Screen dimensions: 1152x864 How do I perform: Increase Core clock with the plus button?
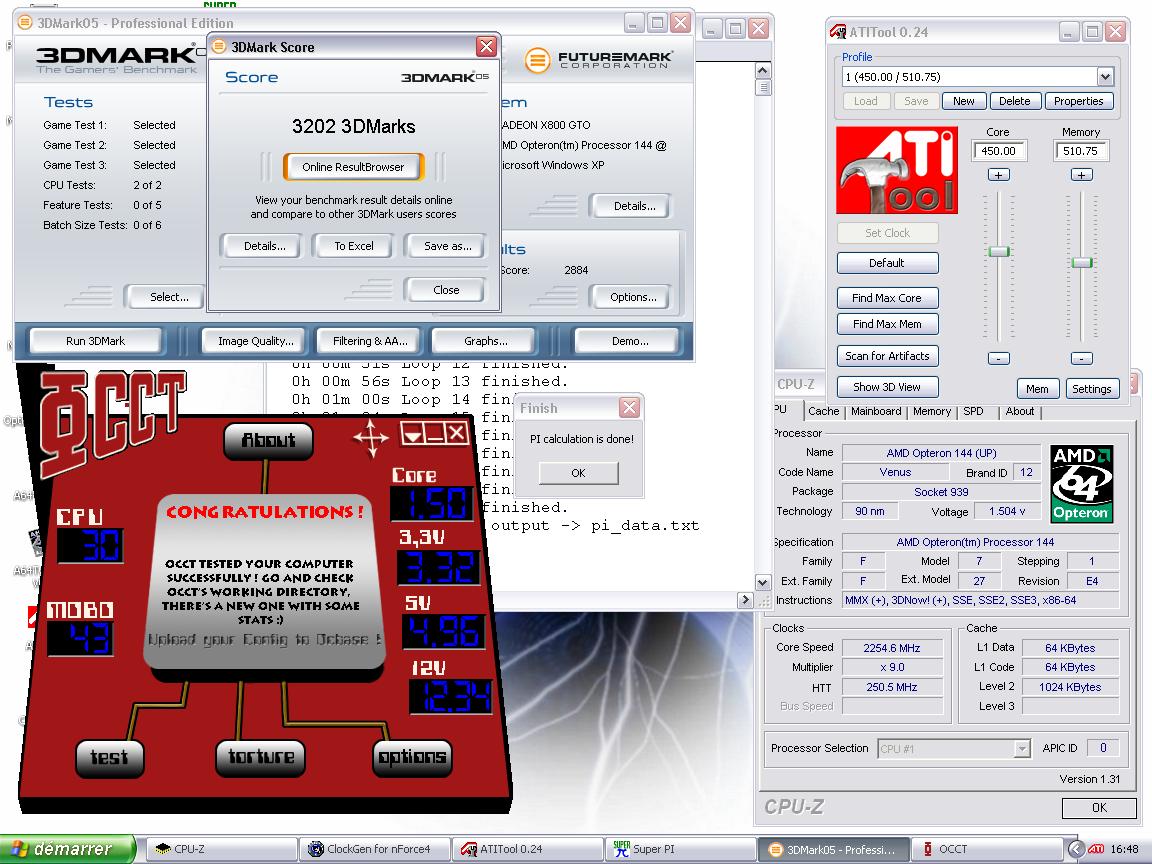point(998,175)
